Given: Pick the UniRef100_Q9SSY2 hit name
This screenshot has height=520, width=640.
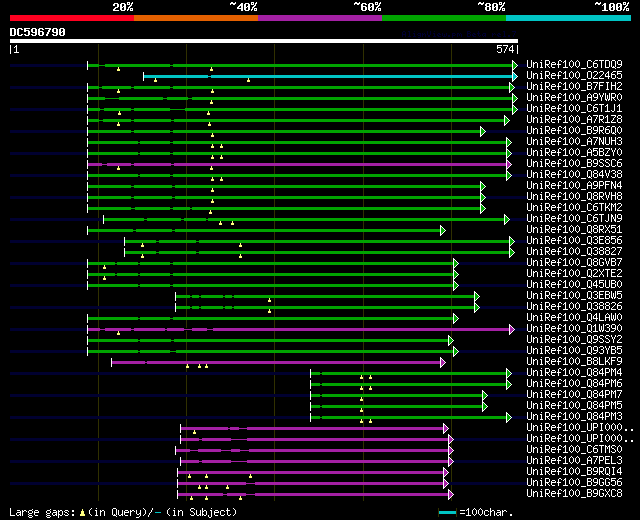Looking at the screenshot, I should point(574,340).
